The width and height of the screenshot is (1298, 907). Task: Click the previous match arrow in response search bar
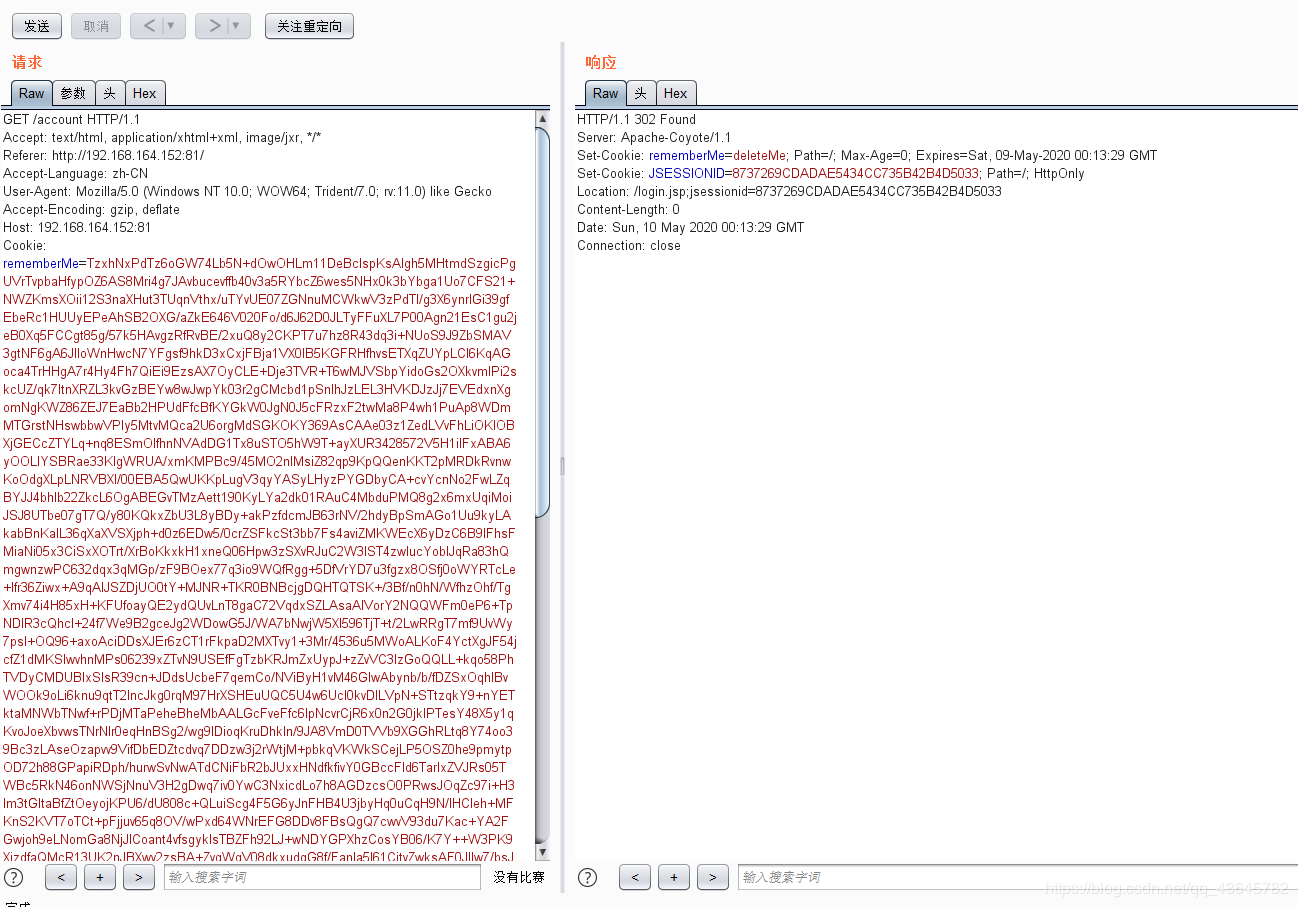pyautogui.click(x=634, y=877)
